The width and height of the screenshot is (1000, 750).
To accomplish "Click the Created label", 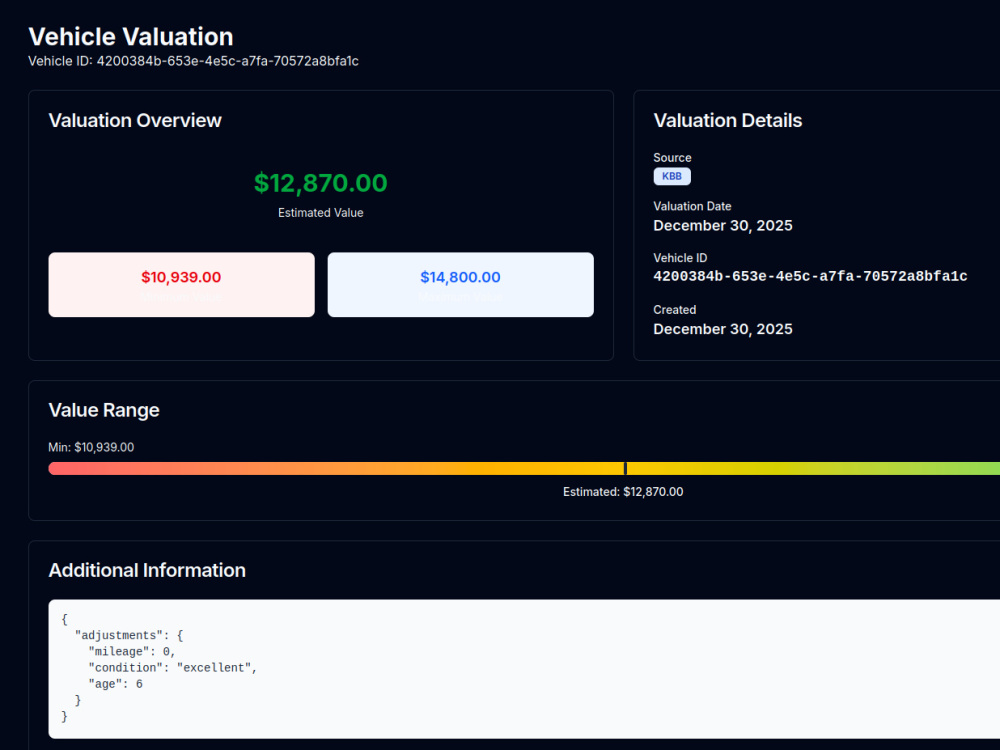I will pos(674,310).
